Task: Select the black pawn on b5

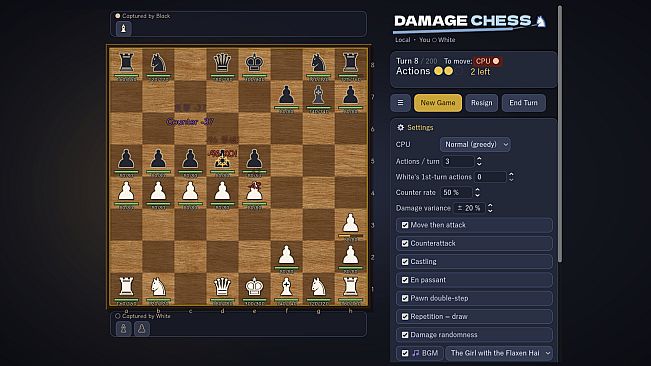Action: (158, 159)
